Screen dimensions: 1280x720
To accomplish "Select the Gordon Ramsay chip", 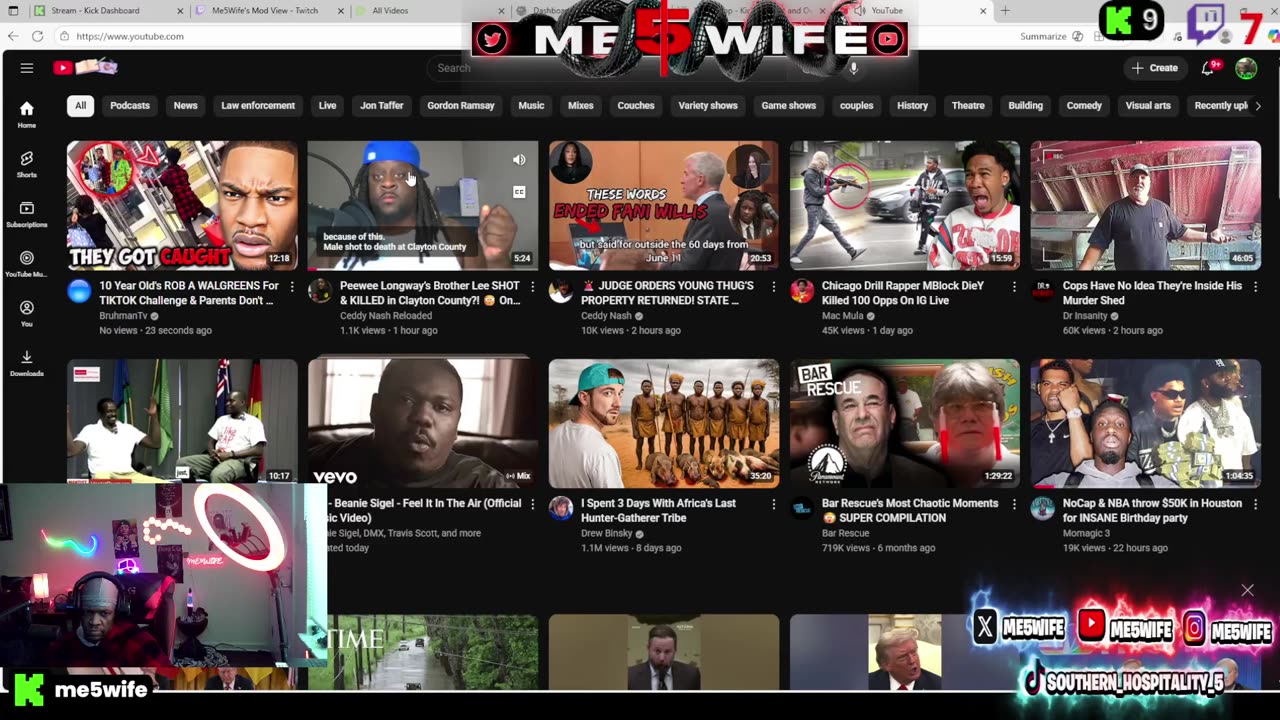I will pos(461,106).
